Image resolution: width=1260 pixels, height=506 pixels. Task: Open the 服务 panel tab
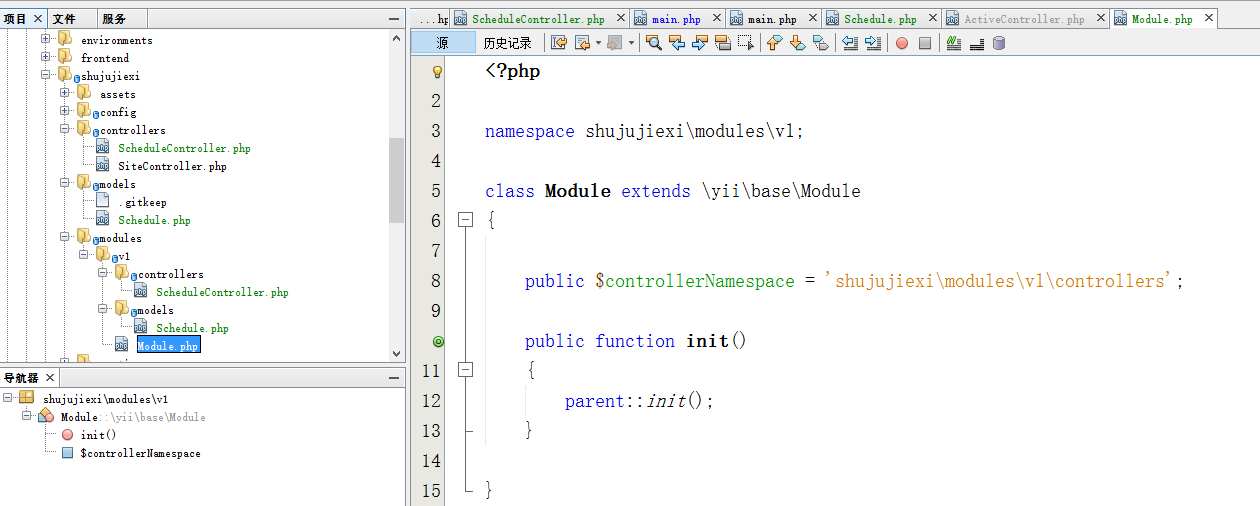click(115, 19)
